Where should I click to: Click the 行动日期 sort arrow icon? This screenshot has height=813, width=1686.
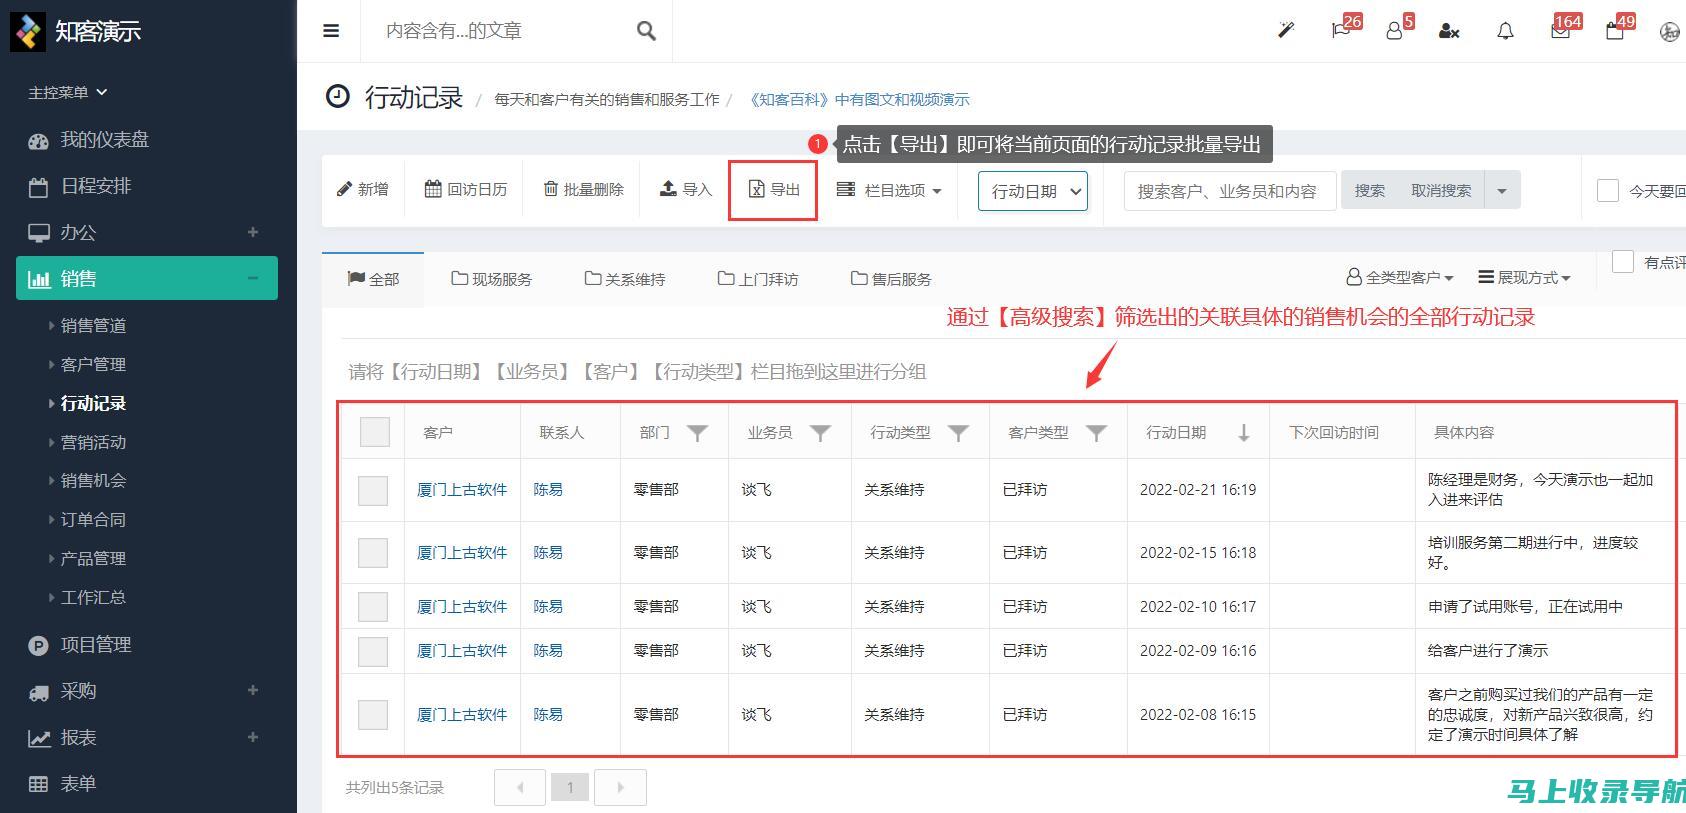point(1243,433)
